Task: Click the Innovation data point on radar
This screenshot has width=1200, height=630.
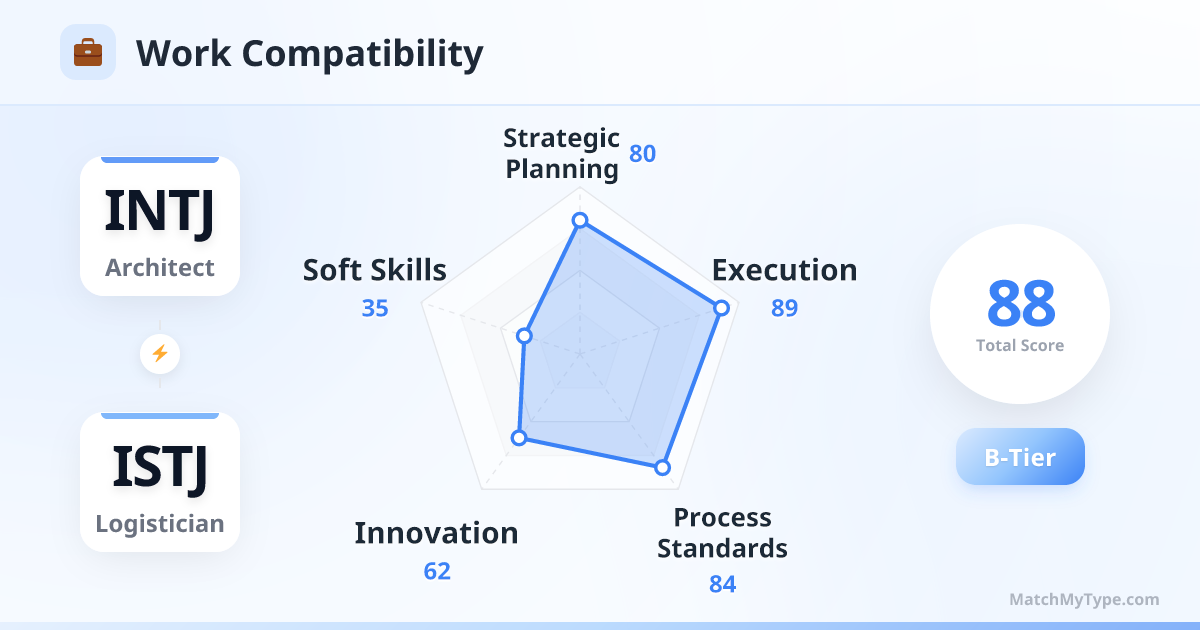Action: (519, 437)
